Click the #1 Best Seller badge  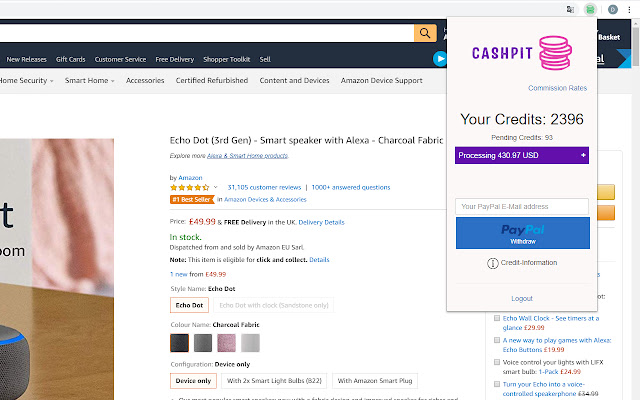(x=192, y=200)
